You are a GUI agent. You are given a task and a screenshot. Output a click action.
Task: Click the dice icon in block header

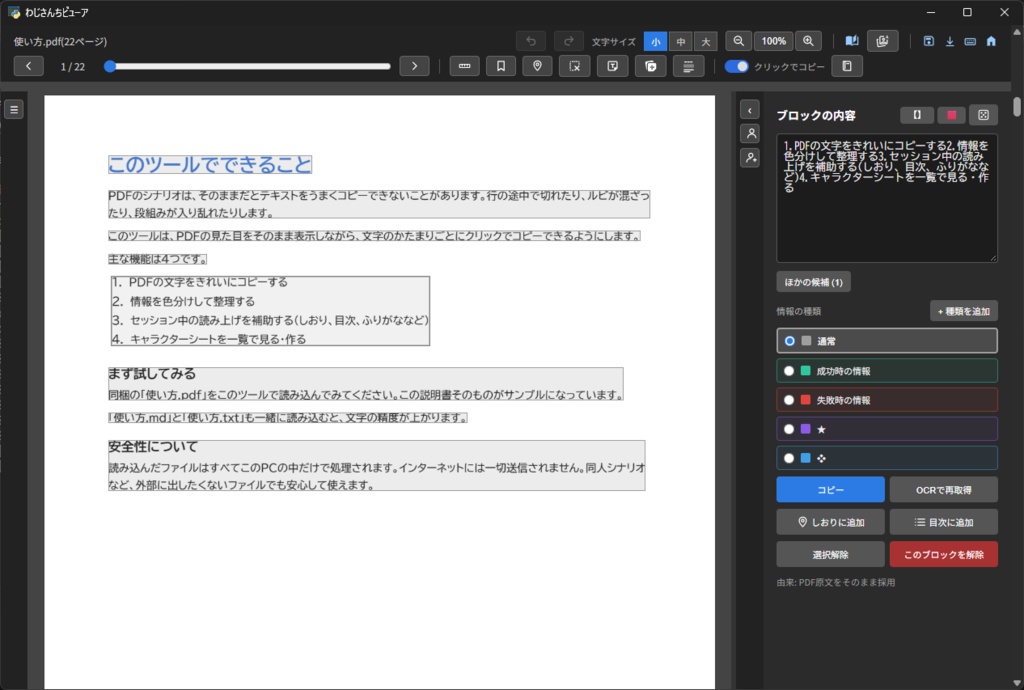coord(984,116)
